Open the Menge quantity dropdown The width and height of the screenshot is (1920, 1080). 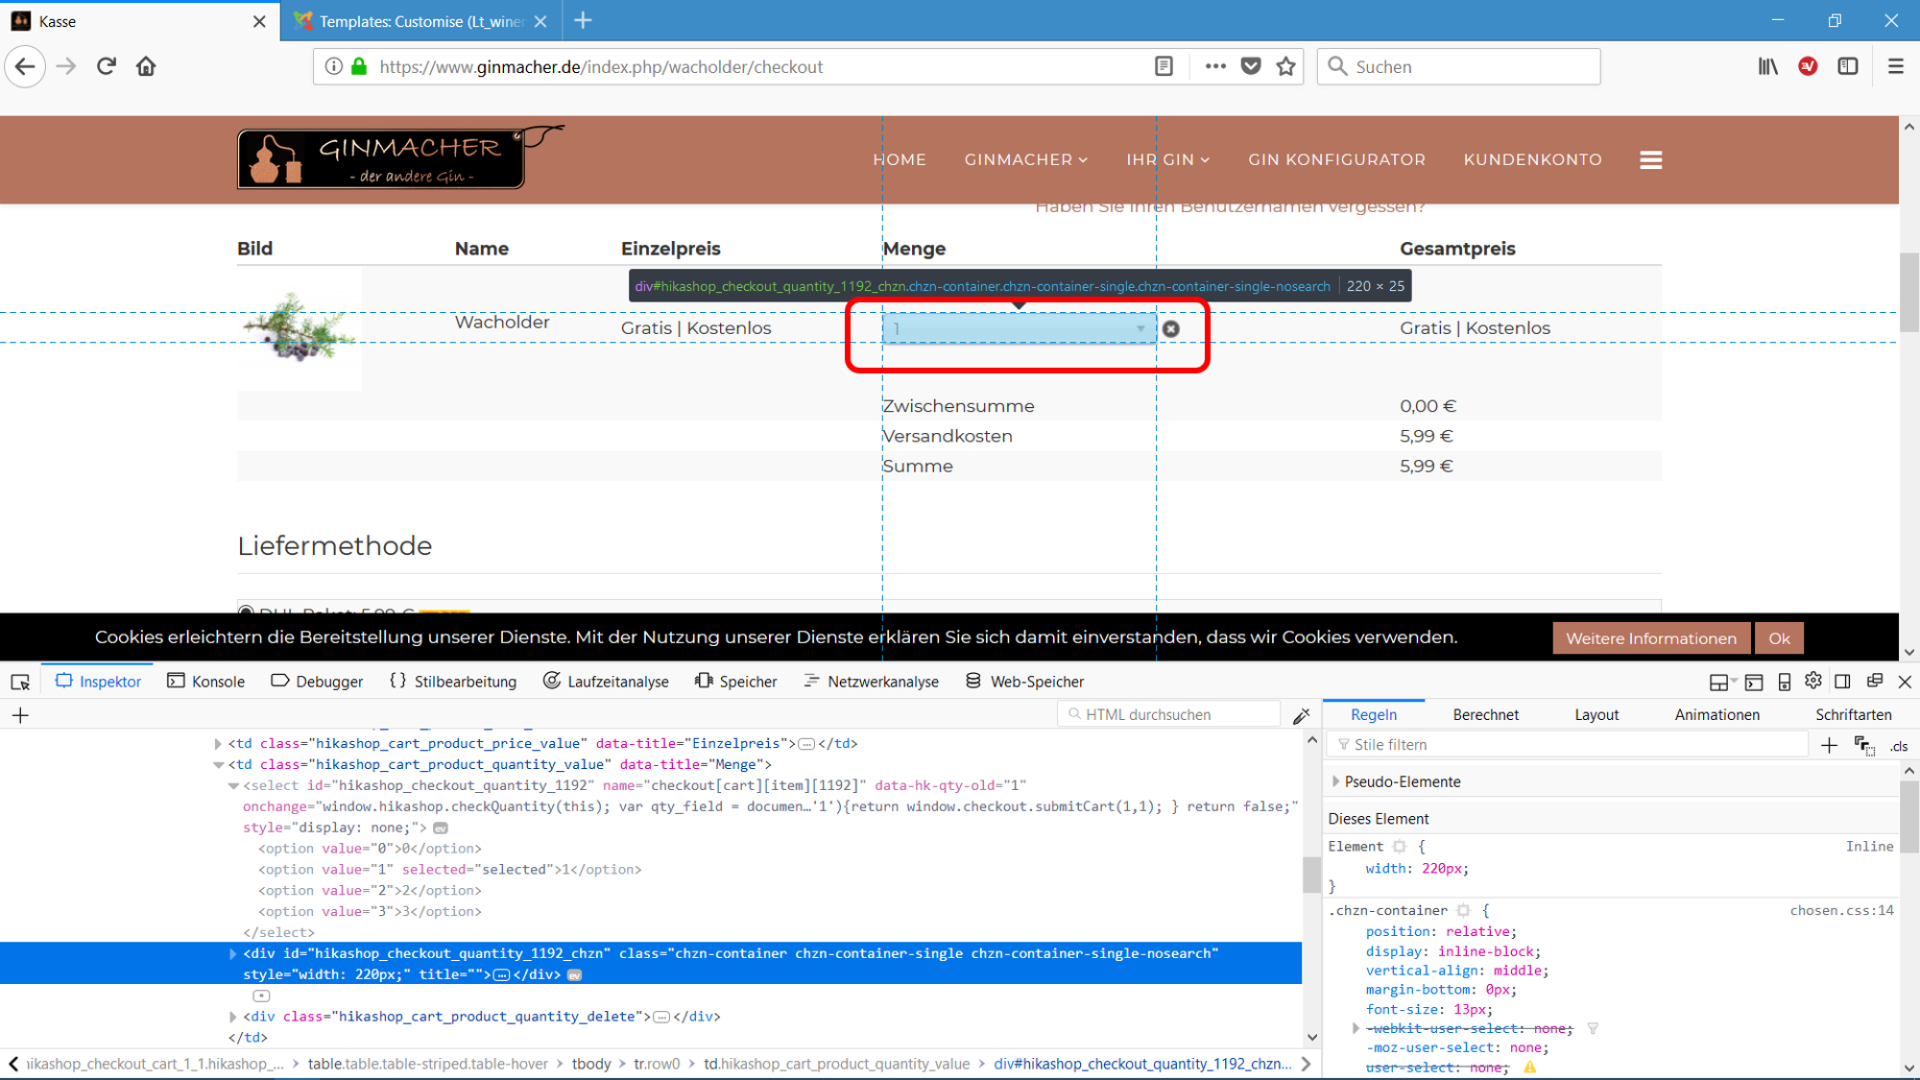pyautogui.click(x=1018, y=329)
